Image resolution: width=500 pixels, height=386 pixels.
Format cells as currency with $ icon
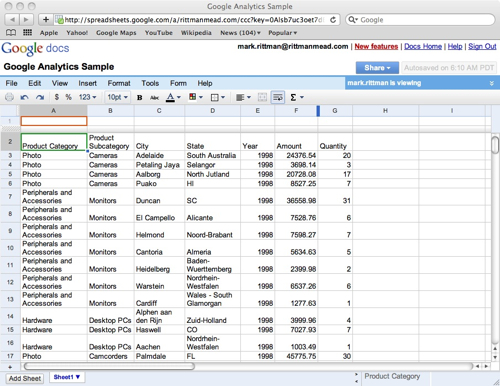[x=57, y=97]
